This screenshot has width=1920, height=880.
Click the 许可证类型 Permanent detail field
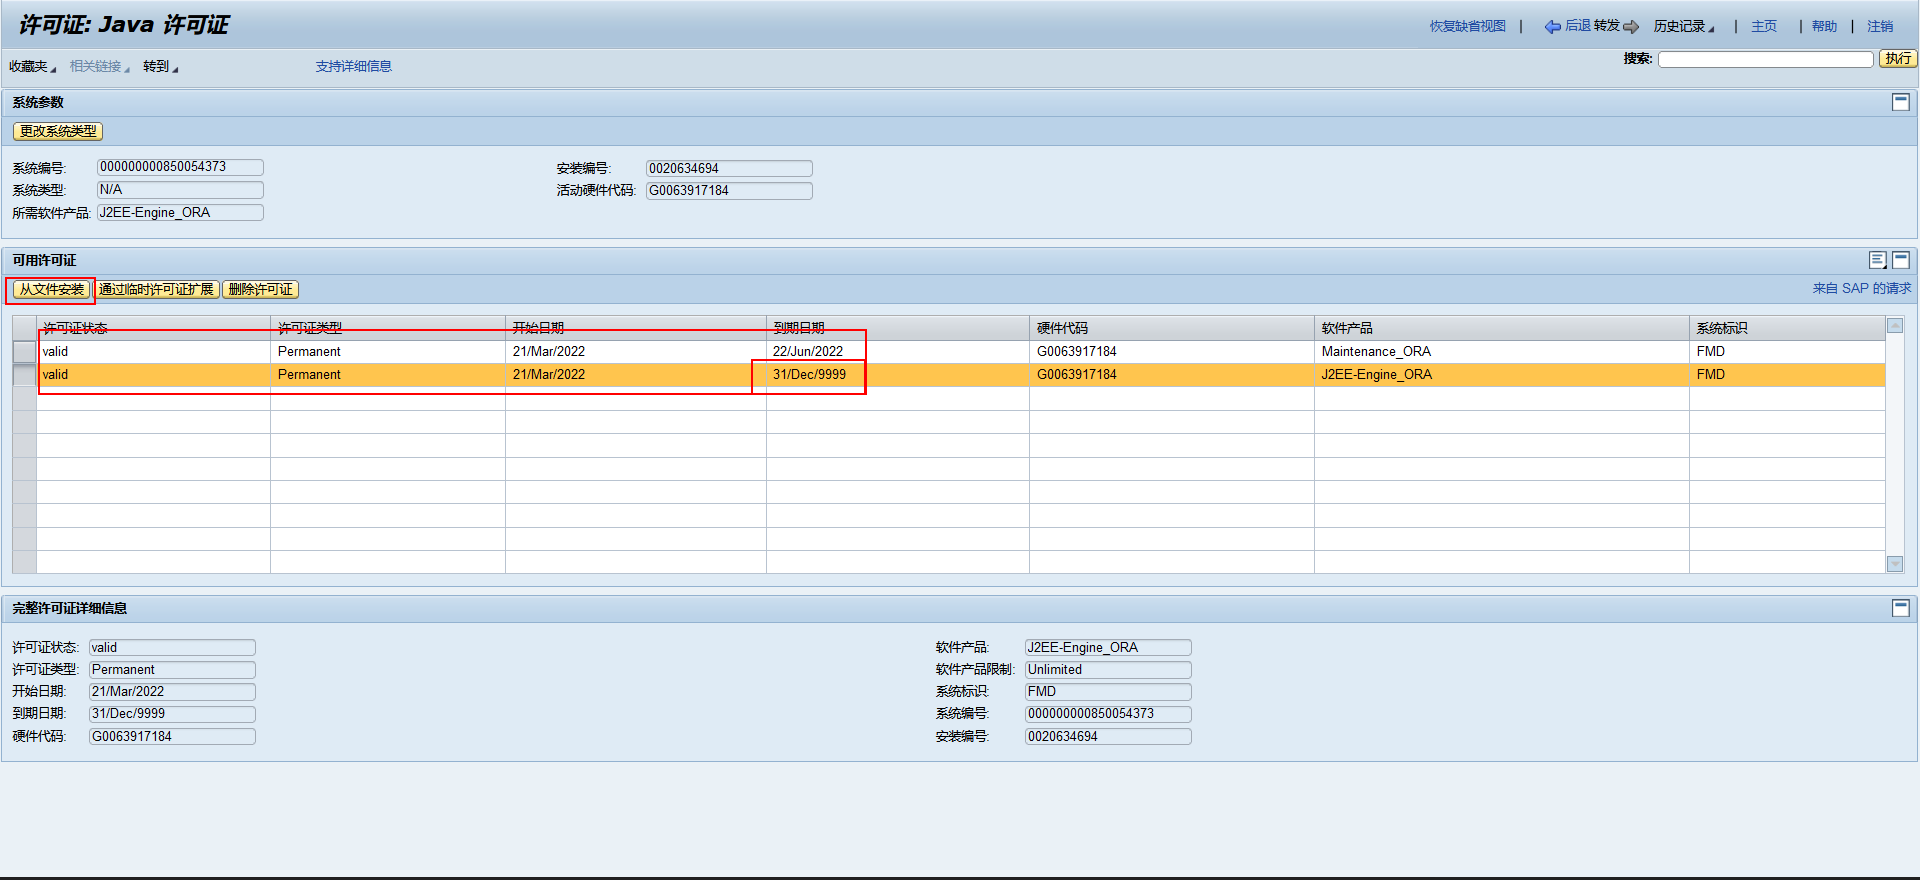click(172, 669)
